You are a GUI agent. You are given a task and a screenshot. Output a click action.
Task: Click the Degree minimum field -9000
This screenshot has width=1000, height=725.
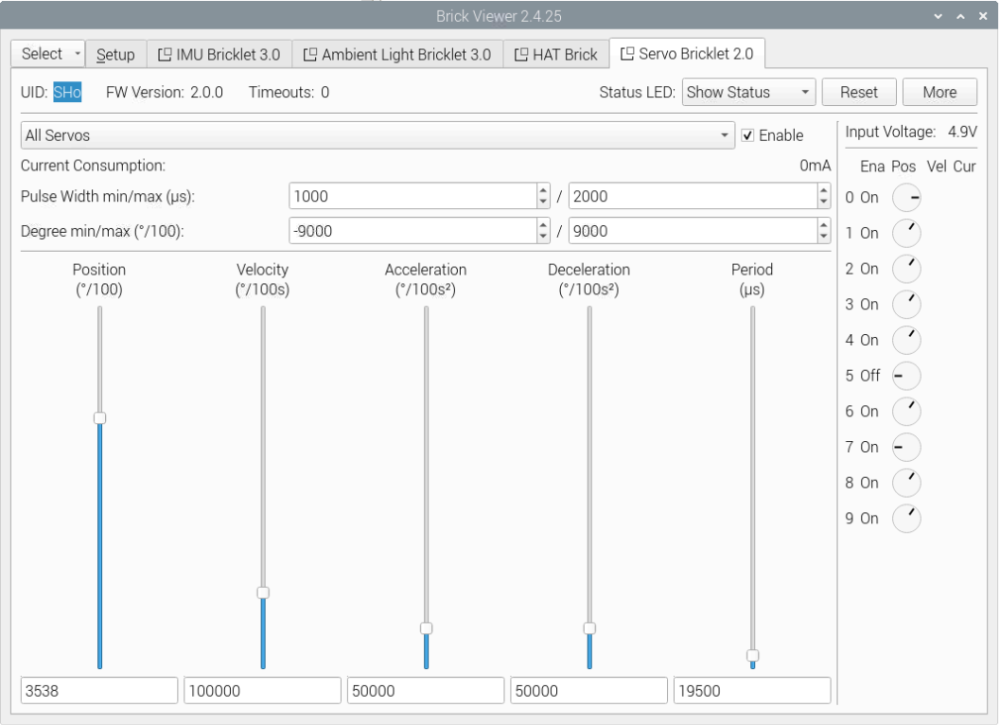point(413,231)
